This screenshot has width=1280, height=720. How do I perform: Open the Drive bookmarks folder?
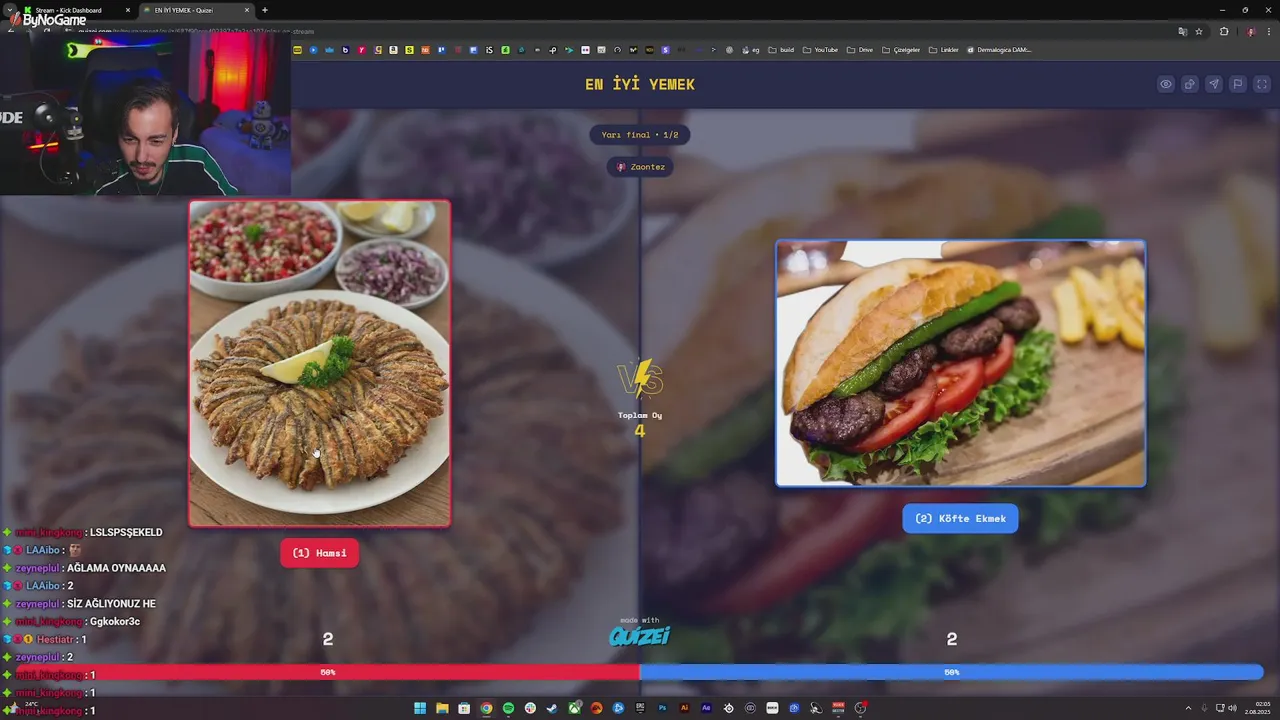coord(860,50)
